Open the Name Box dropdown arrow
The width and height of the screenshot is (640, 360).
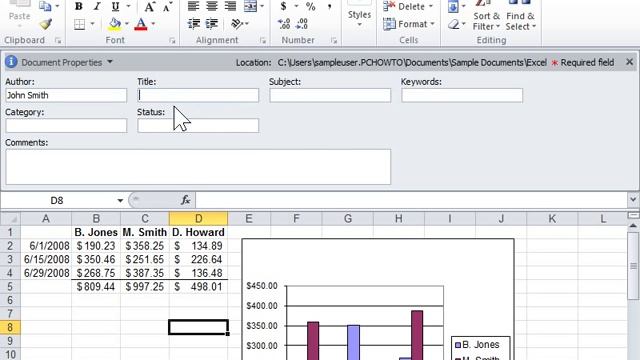[x=120, y=200]
